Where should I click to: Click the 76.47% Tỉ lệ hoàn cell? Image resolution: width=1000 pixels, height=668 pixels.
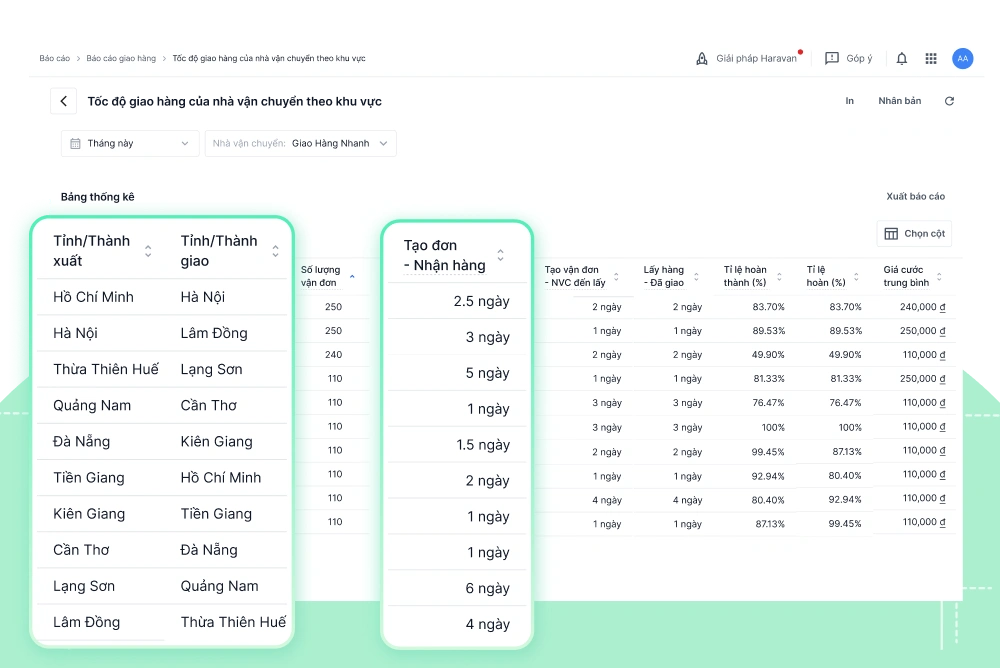point(845,403)
